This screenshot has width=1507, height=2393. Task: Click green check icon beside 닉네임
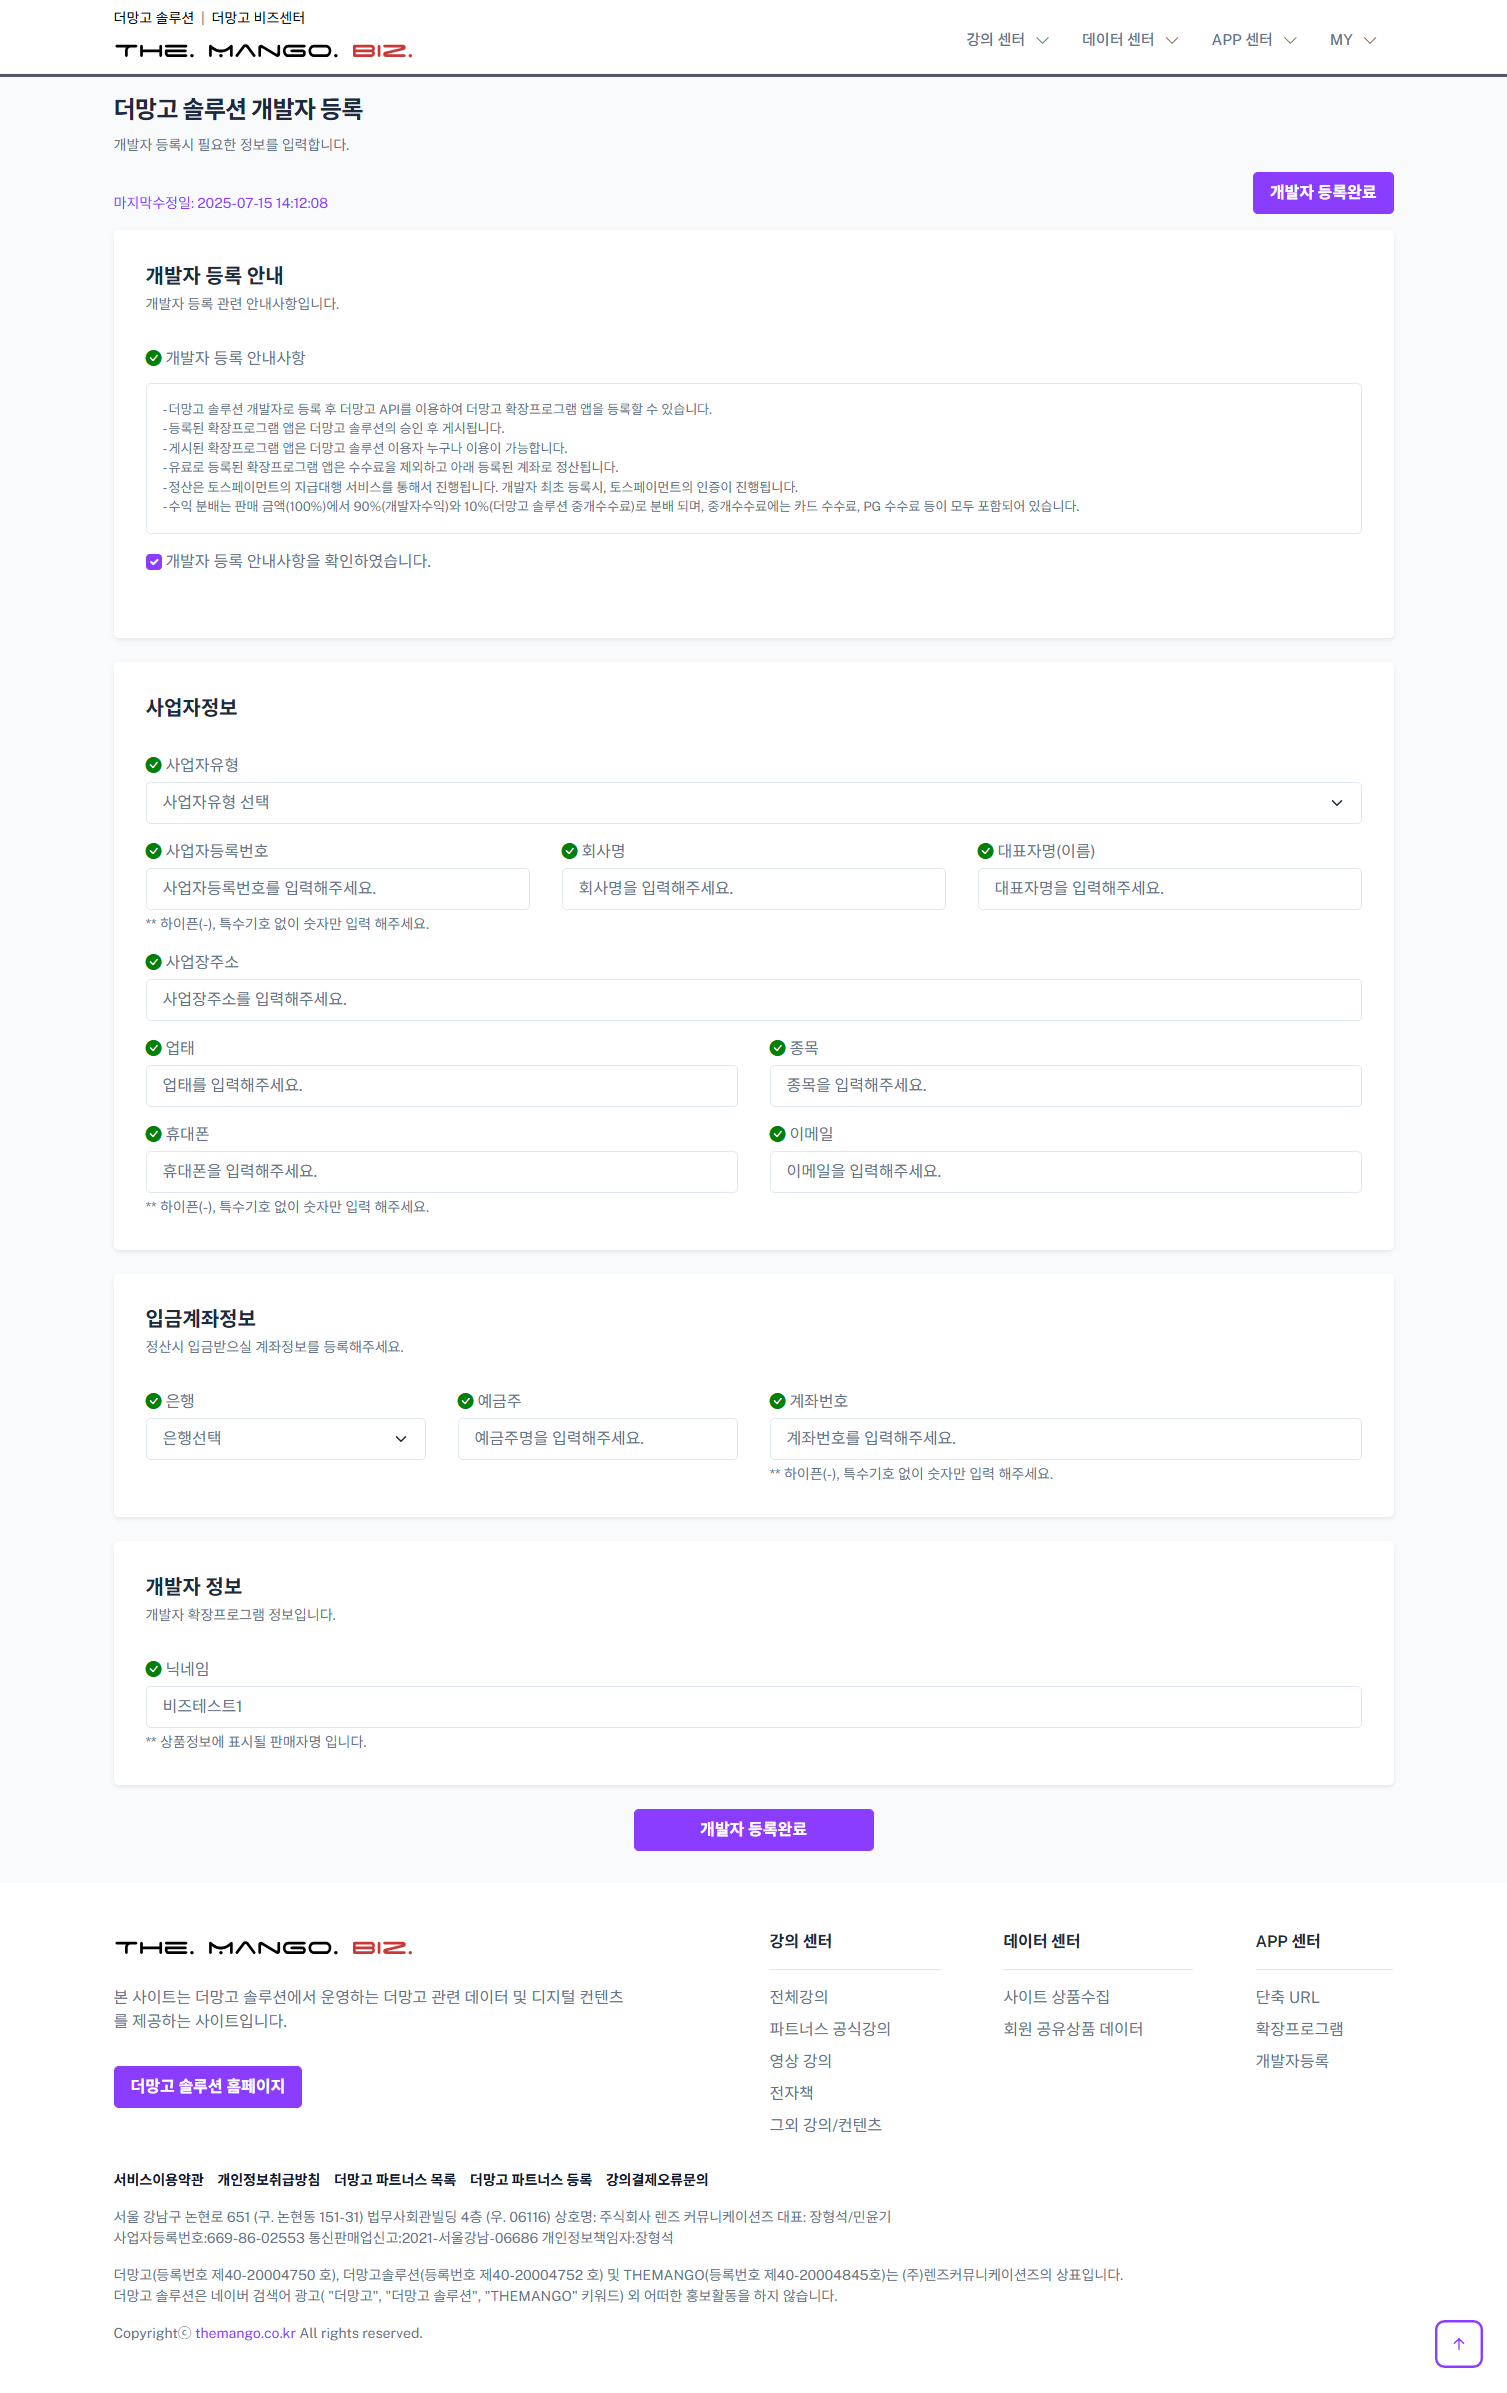153,1669
